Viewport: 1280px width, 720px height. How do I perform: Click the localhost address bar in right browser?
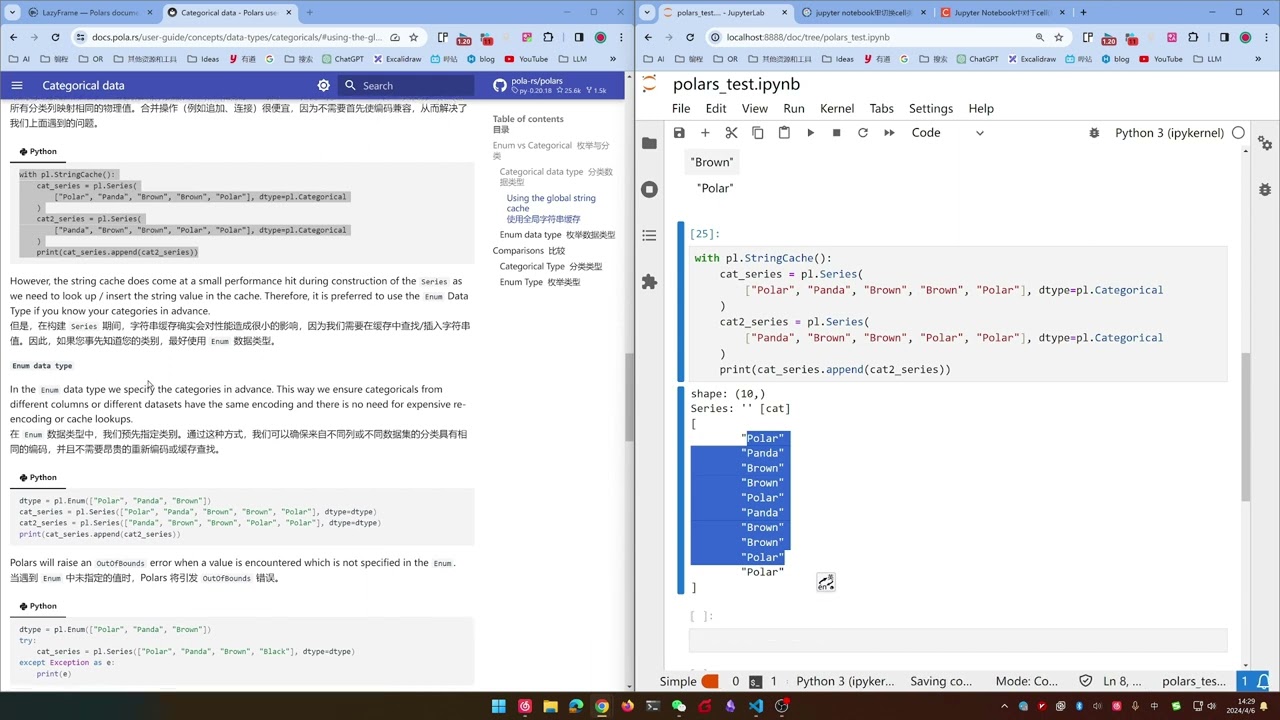pos(870,37)
